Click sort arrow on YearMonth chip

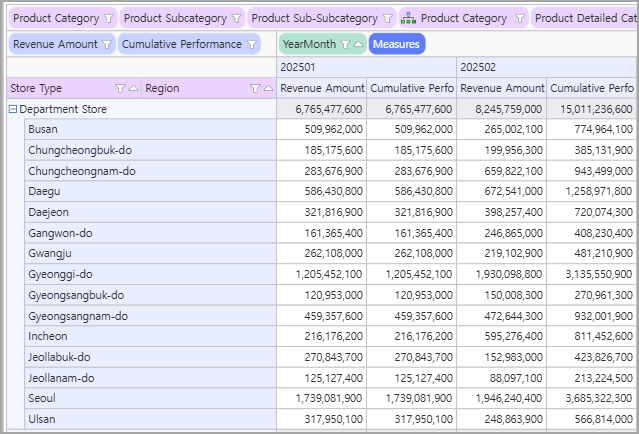(358, 44)
